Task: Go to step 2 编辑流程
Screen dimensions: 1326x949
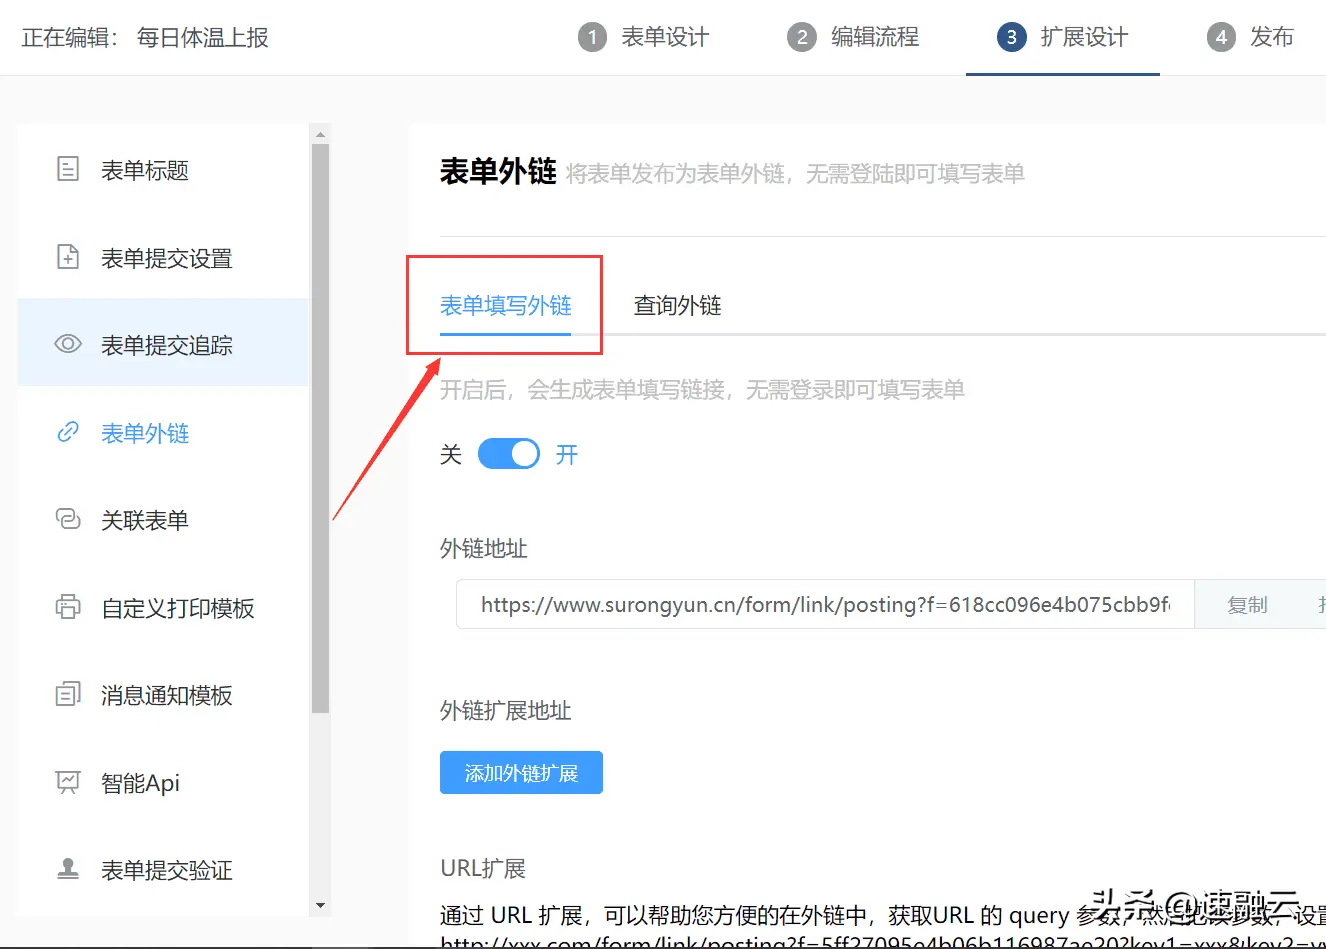Action: click(x=853, y=37)
